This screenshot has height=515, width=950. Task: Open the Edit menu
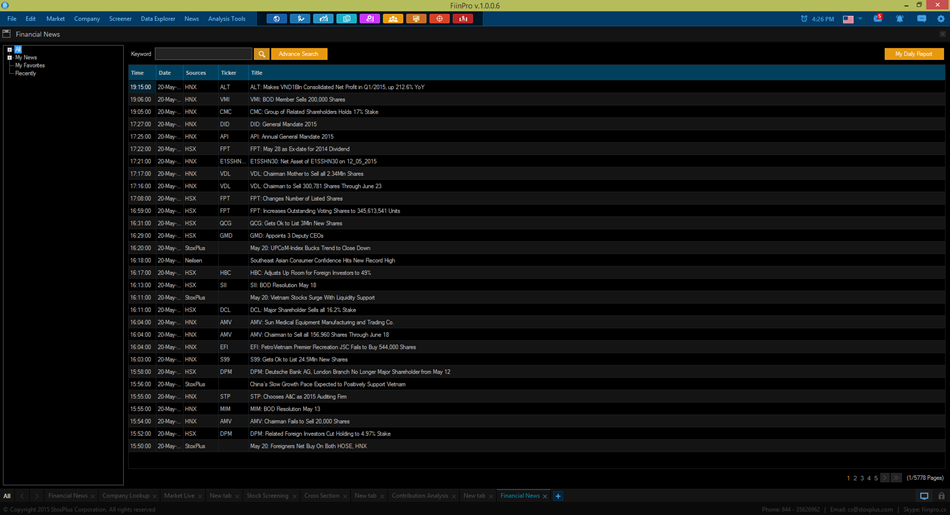tap(30, 19)
